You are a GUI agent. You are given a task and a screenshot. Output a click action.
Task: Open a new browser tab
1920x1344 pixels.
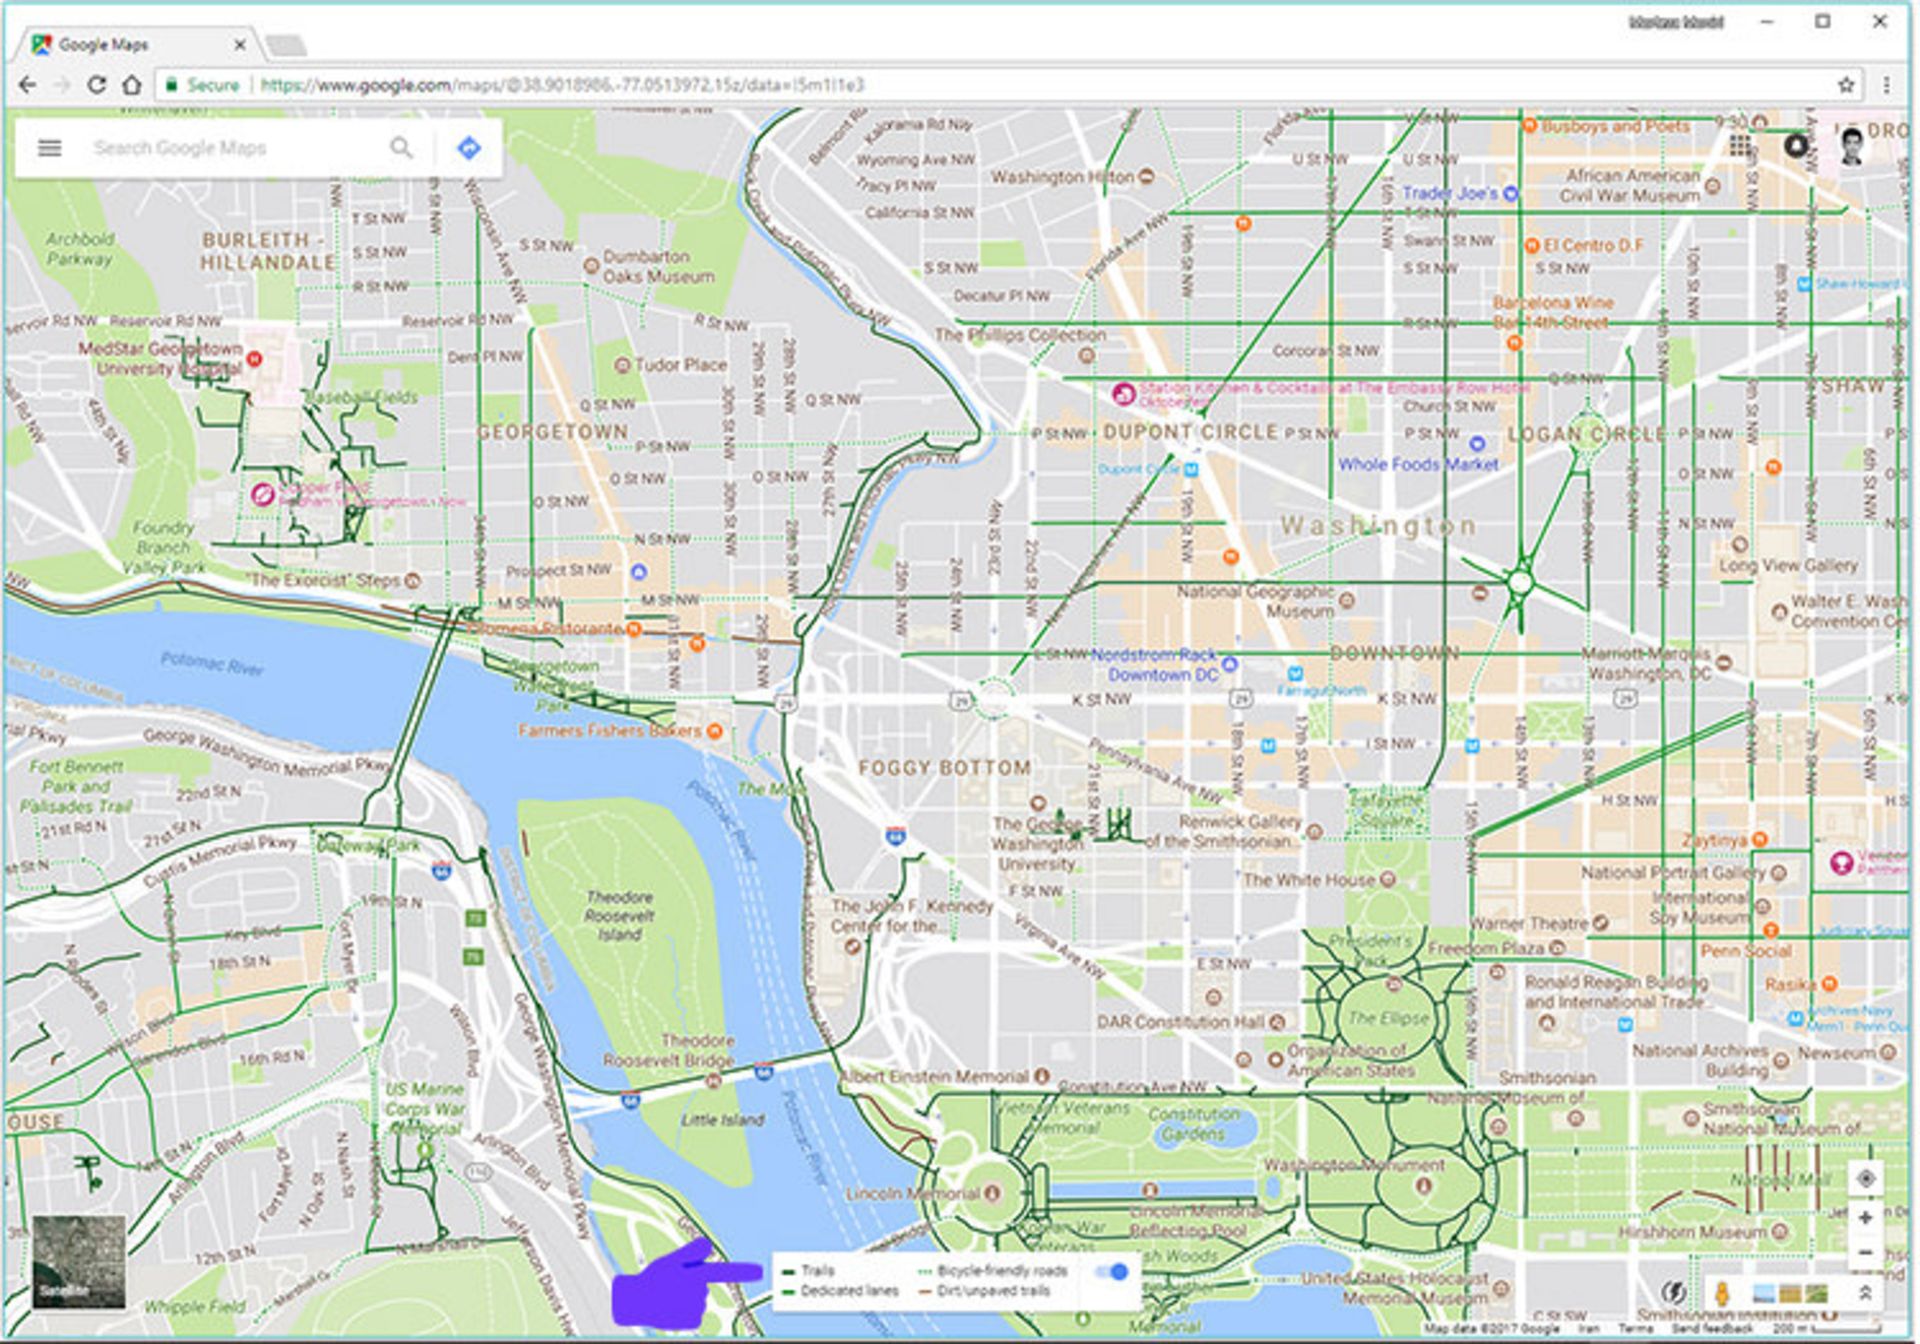point(286,46)
